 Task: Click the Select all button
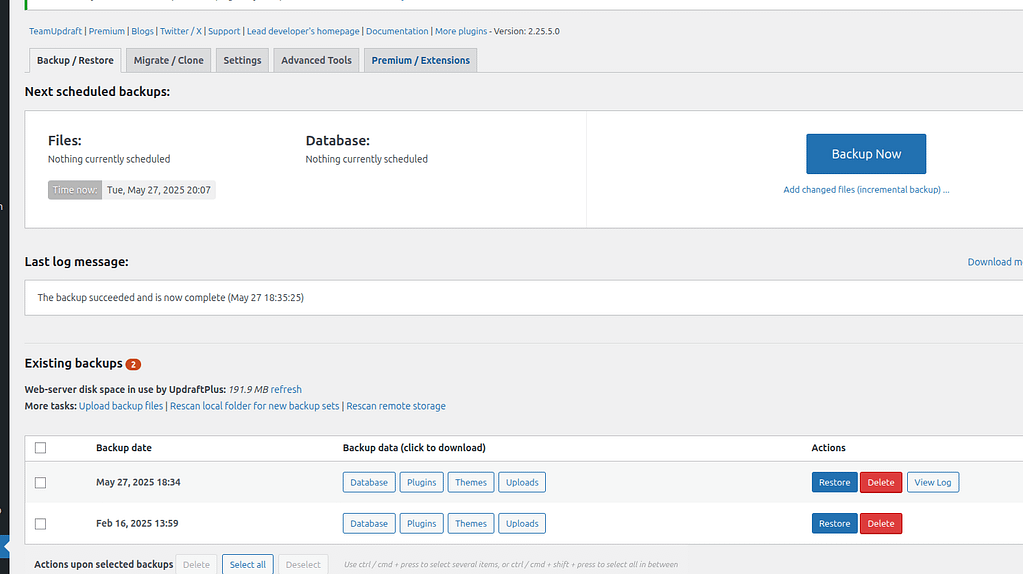point(247,564)
